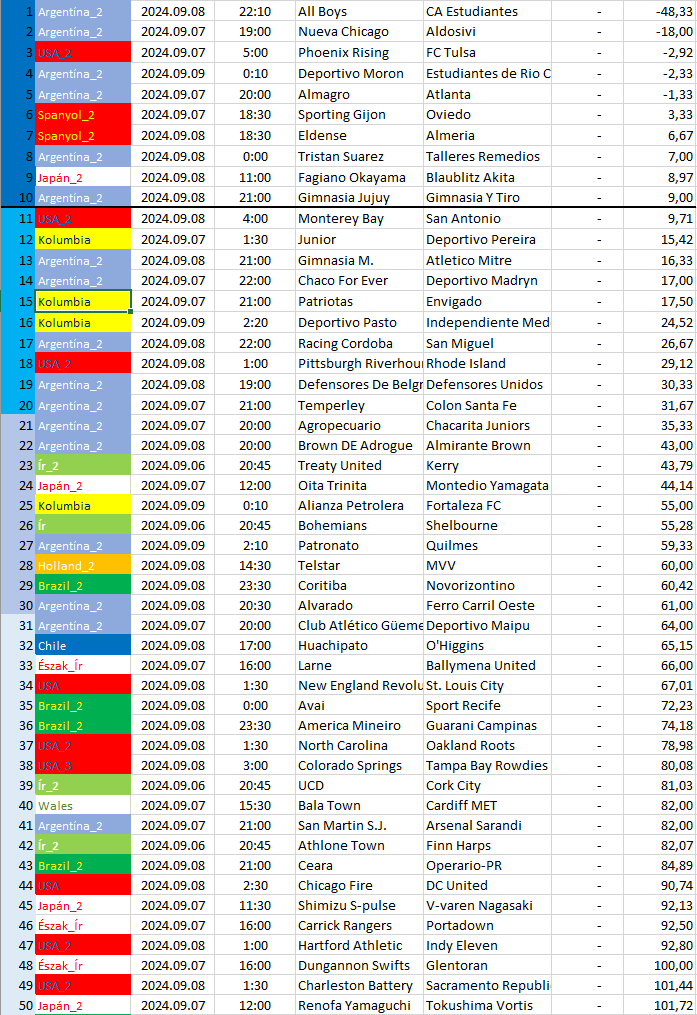Click the "100,00" value cell
This screenshot has height=1015, width=697.
point(660,965)
